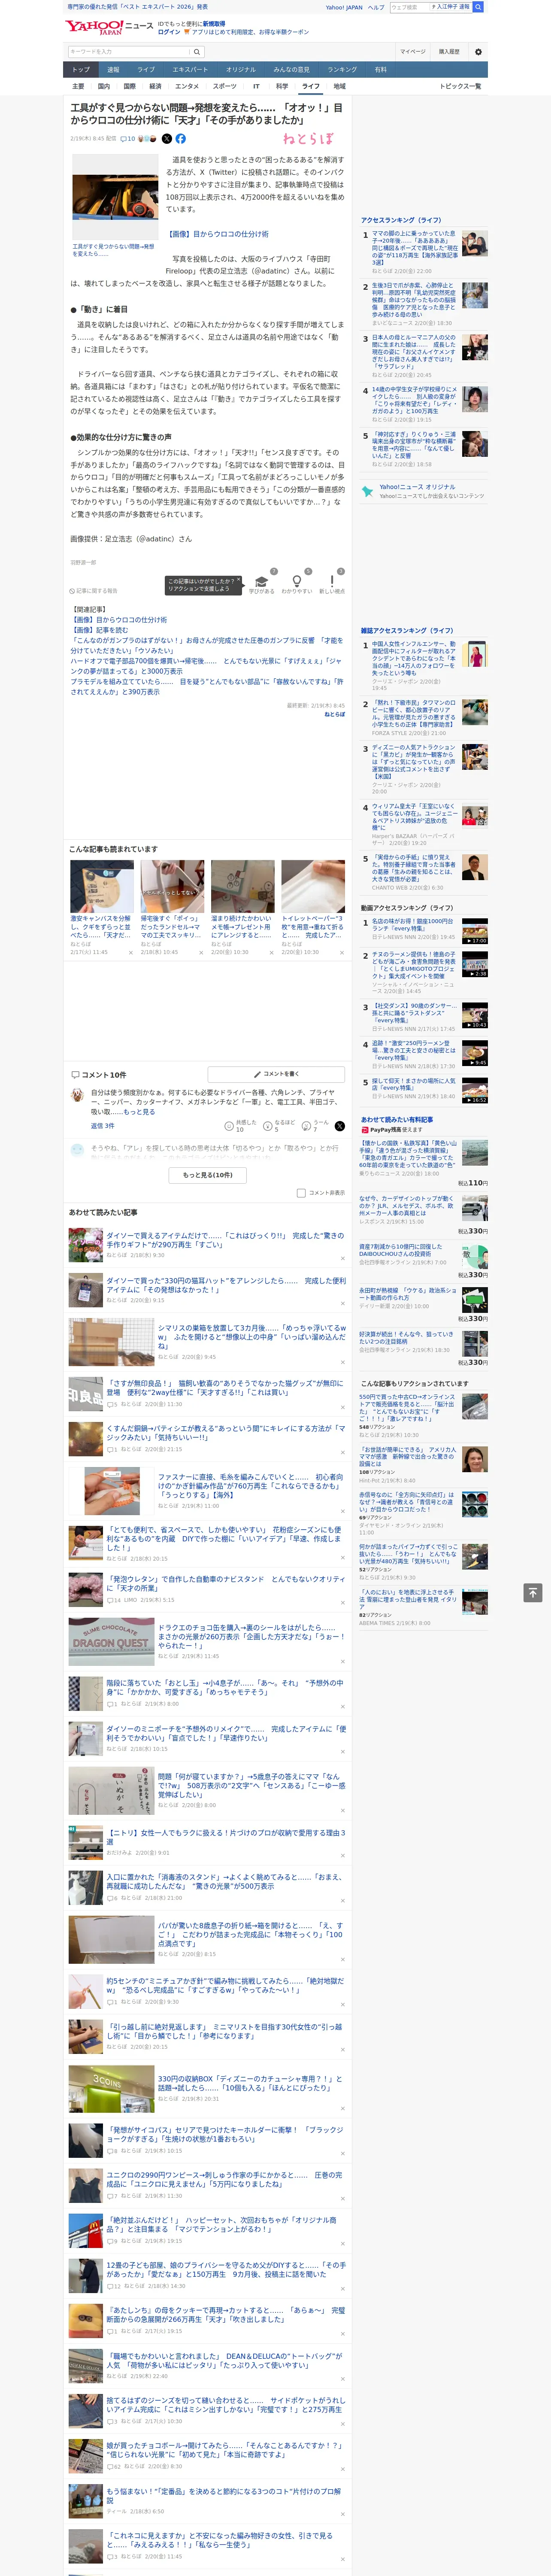Select the エンタメ category tab
Screen dimensions: 551x2576
click(x=187, y=86)
